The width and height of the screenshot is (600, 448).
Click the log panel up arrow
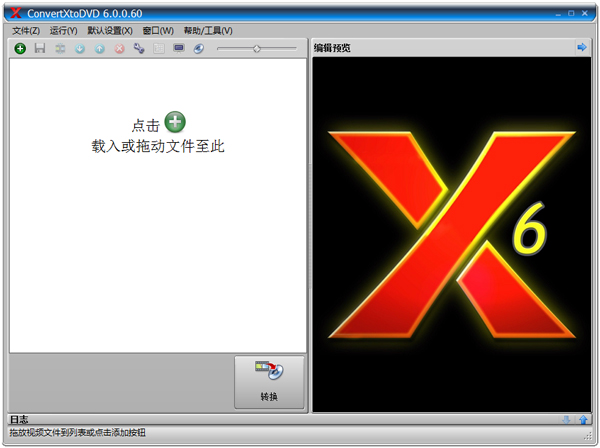pos(583,420)
